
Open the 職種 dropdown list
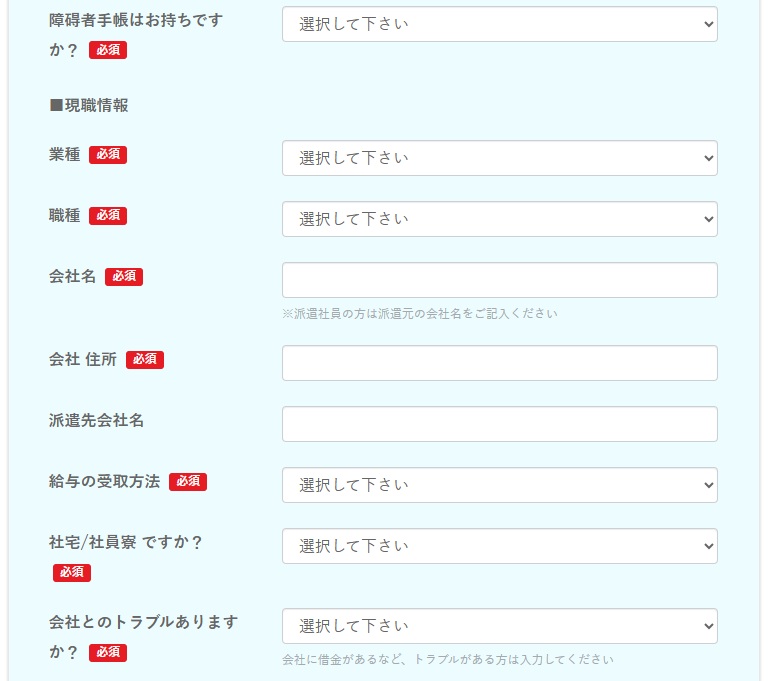pyautogui.click(x=499, y=219)
